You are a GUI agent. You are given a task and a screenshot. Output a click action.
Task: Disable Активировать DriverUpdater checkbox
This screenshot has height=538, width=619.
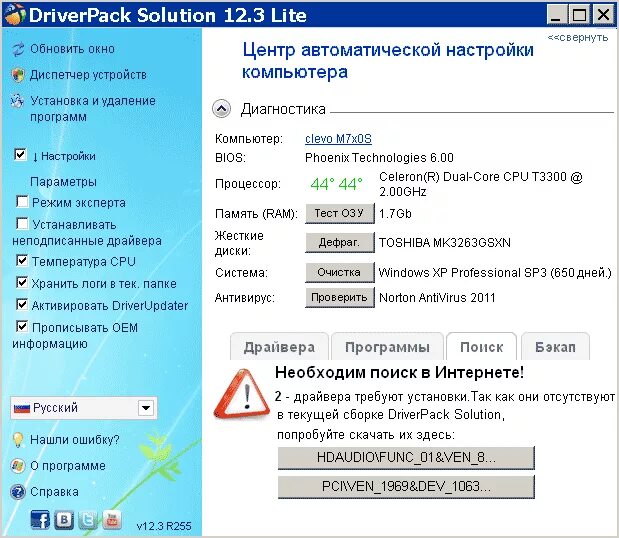[x=22, y=305]
